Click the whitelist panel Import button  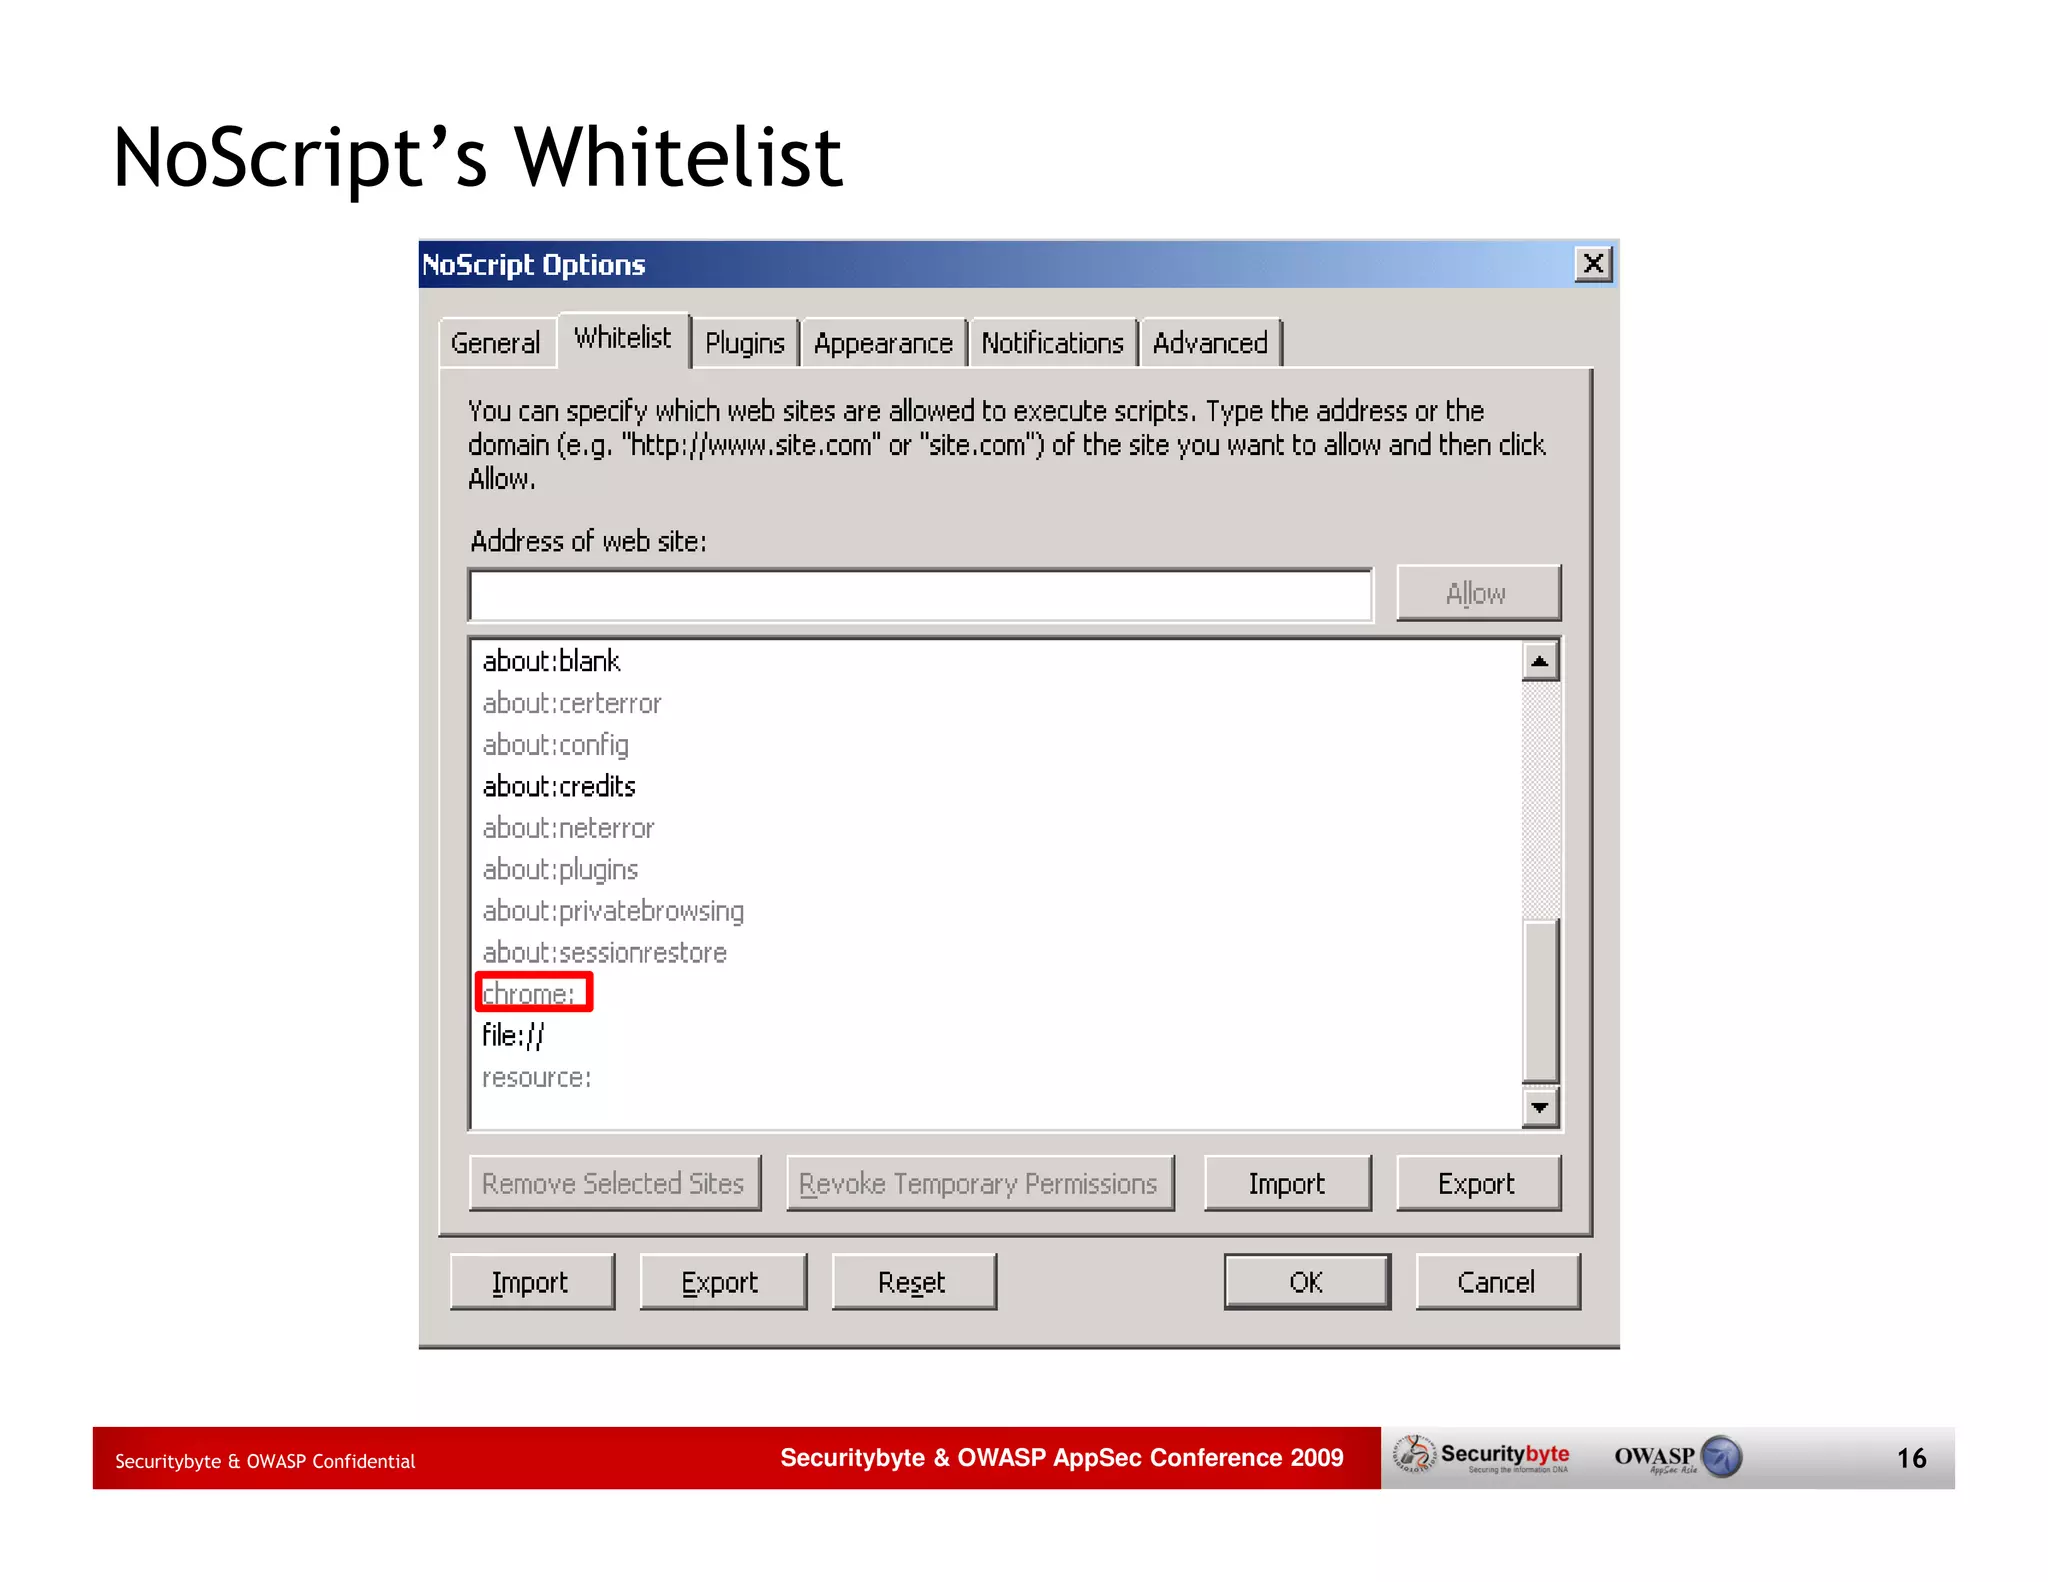[1287, 1184]
